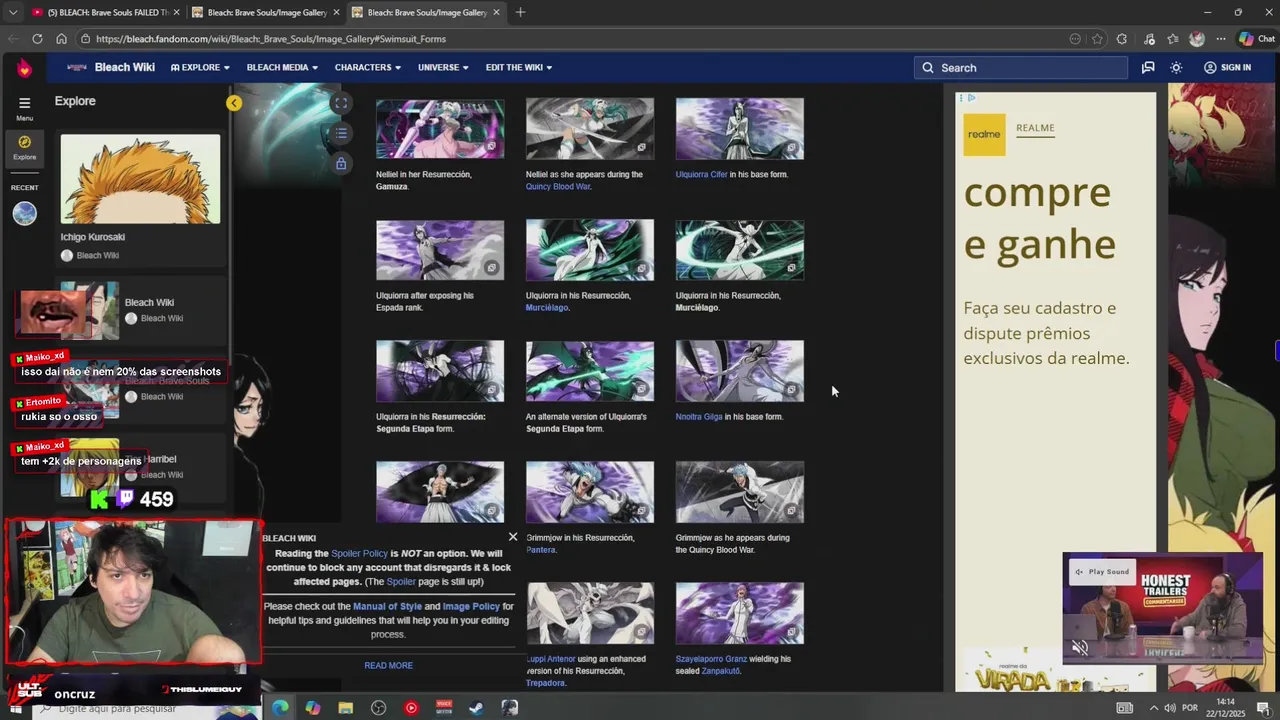Expand page to fullscreen via expand icon

click(x=341, y=103)
